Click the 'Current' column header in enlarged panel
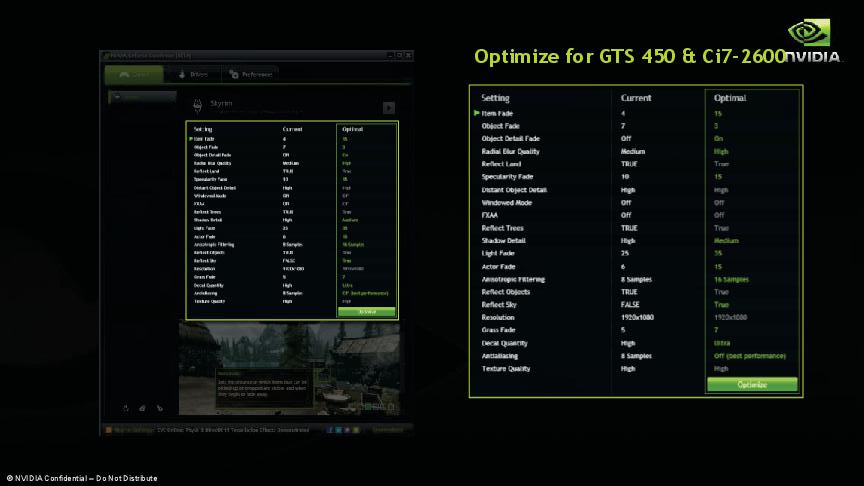The image size is (864, 486). [x=636, y=98]
